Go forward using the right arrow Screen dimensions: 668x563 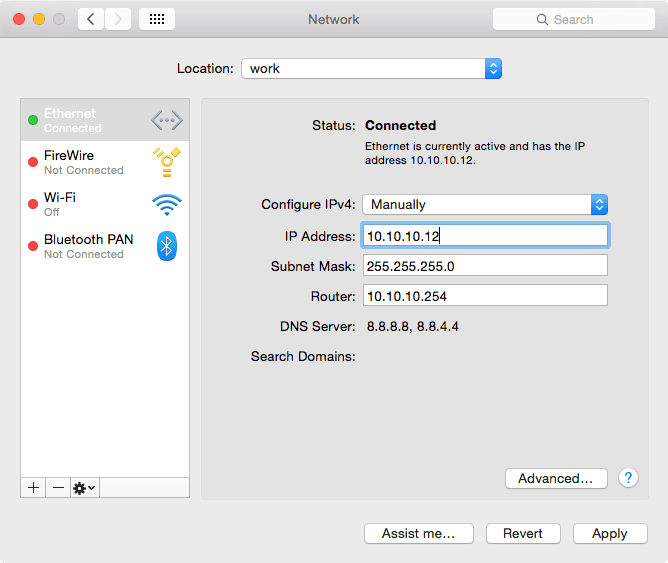tap(118, 19)
